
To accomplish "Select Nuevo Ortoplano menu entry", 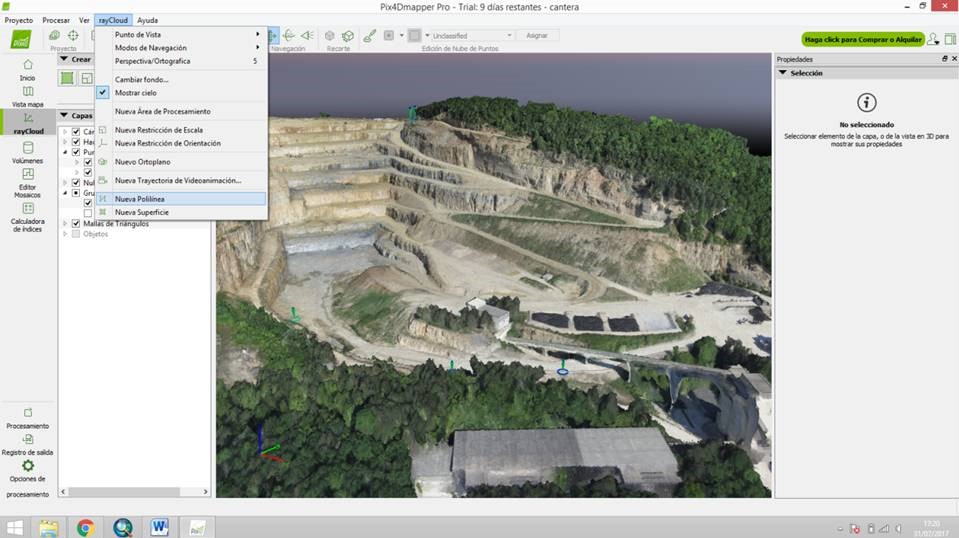I will click(x=182, y=162).
